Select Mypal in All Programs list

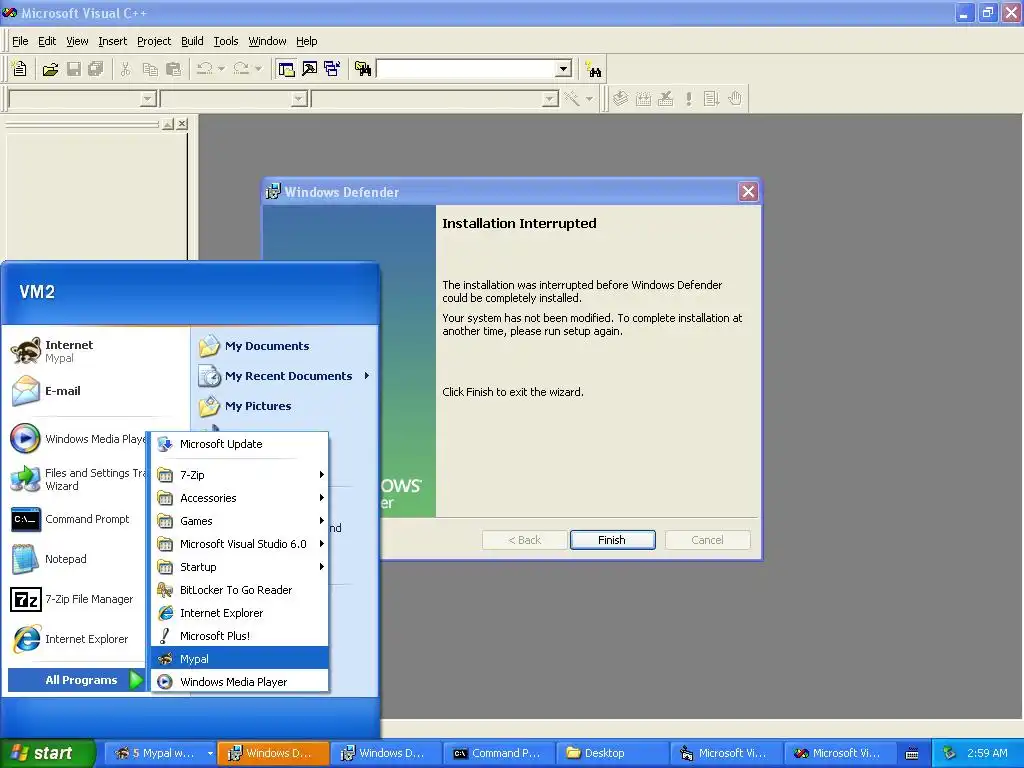[240, 658]
